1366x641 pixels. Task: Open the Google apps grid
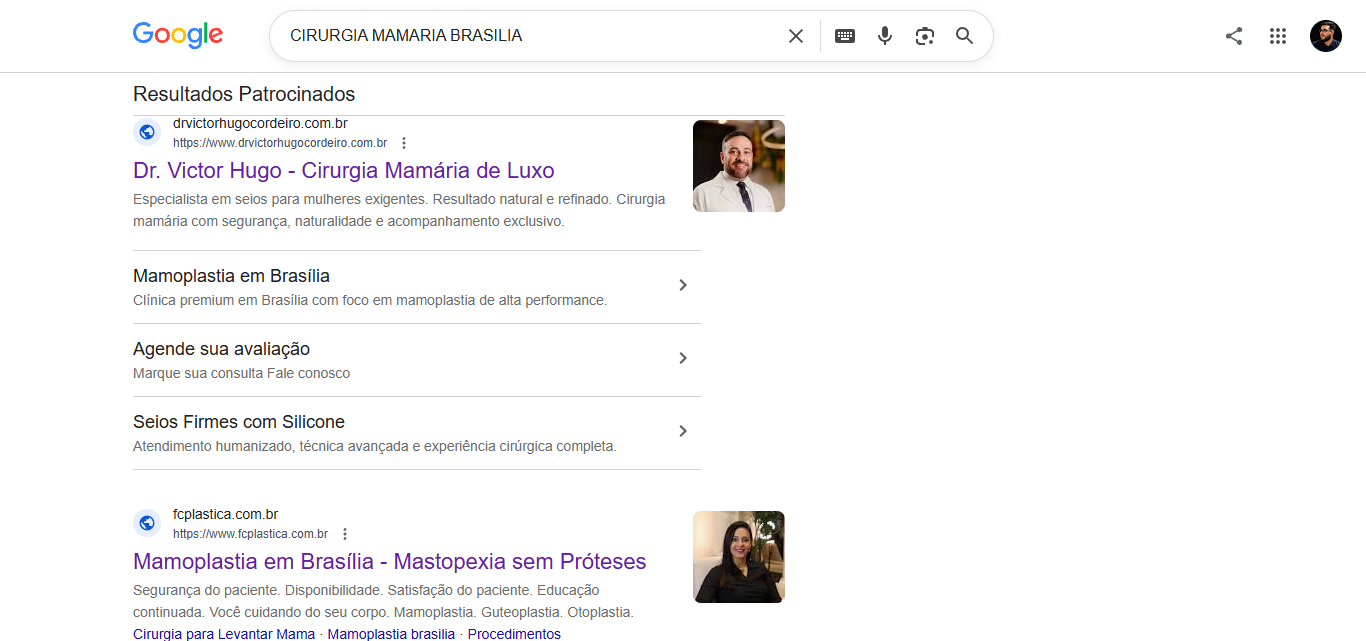(x=1278, y=36)
